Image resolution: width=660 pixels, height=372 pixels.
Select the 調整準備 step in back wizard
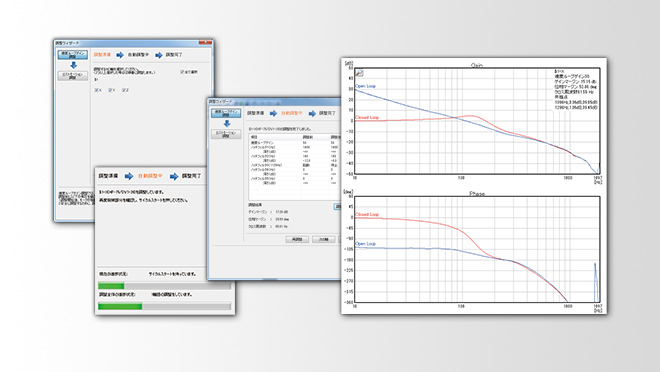coord(102,55)
